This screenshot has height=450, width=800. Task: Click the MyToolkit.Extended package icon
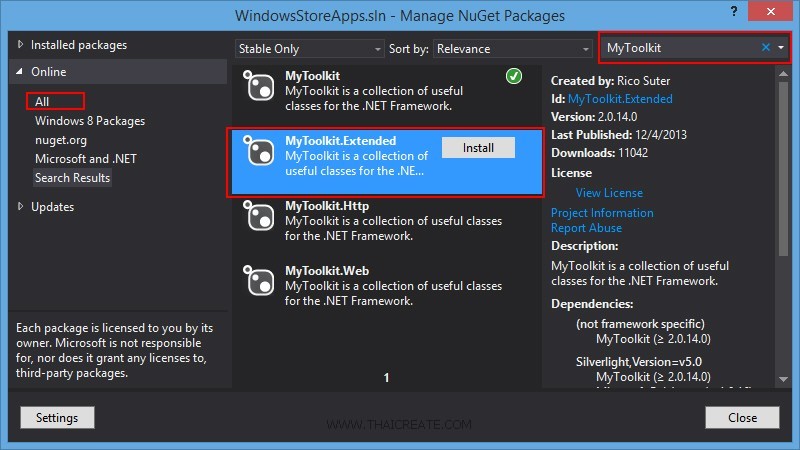(x=261, y=153)
